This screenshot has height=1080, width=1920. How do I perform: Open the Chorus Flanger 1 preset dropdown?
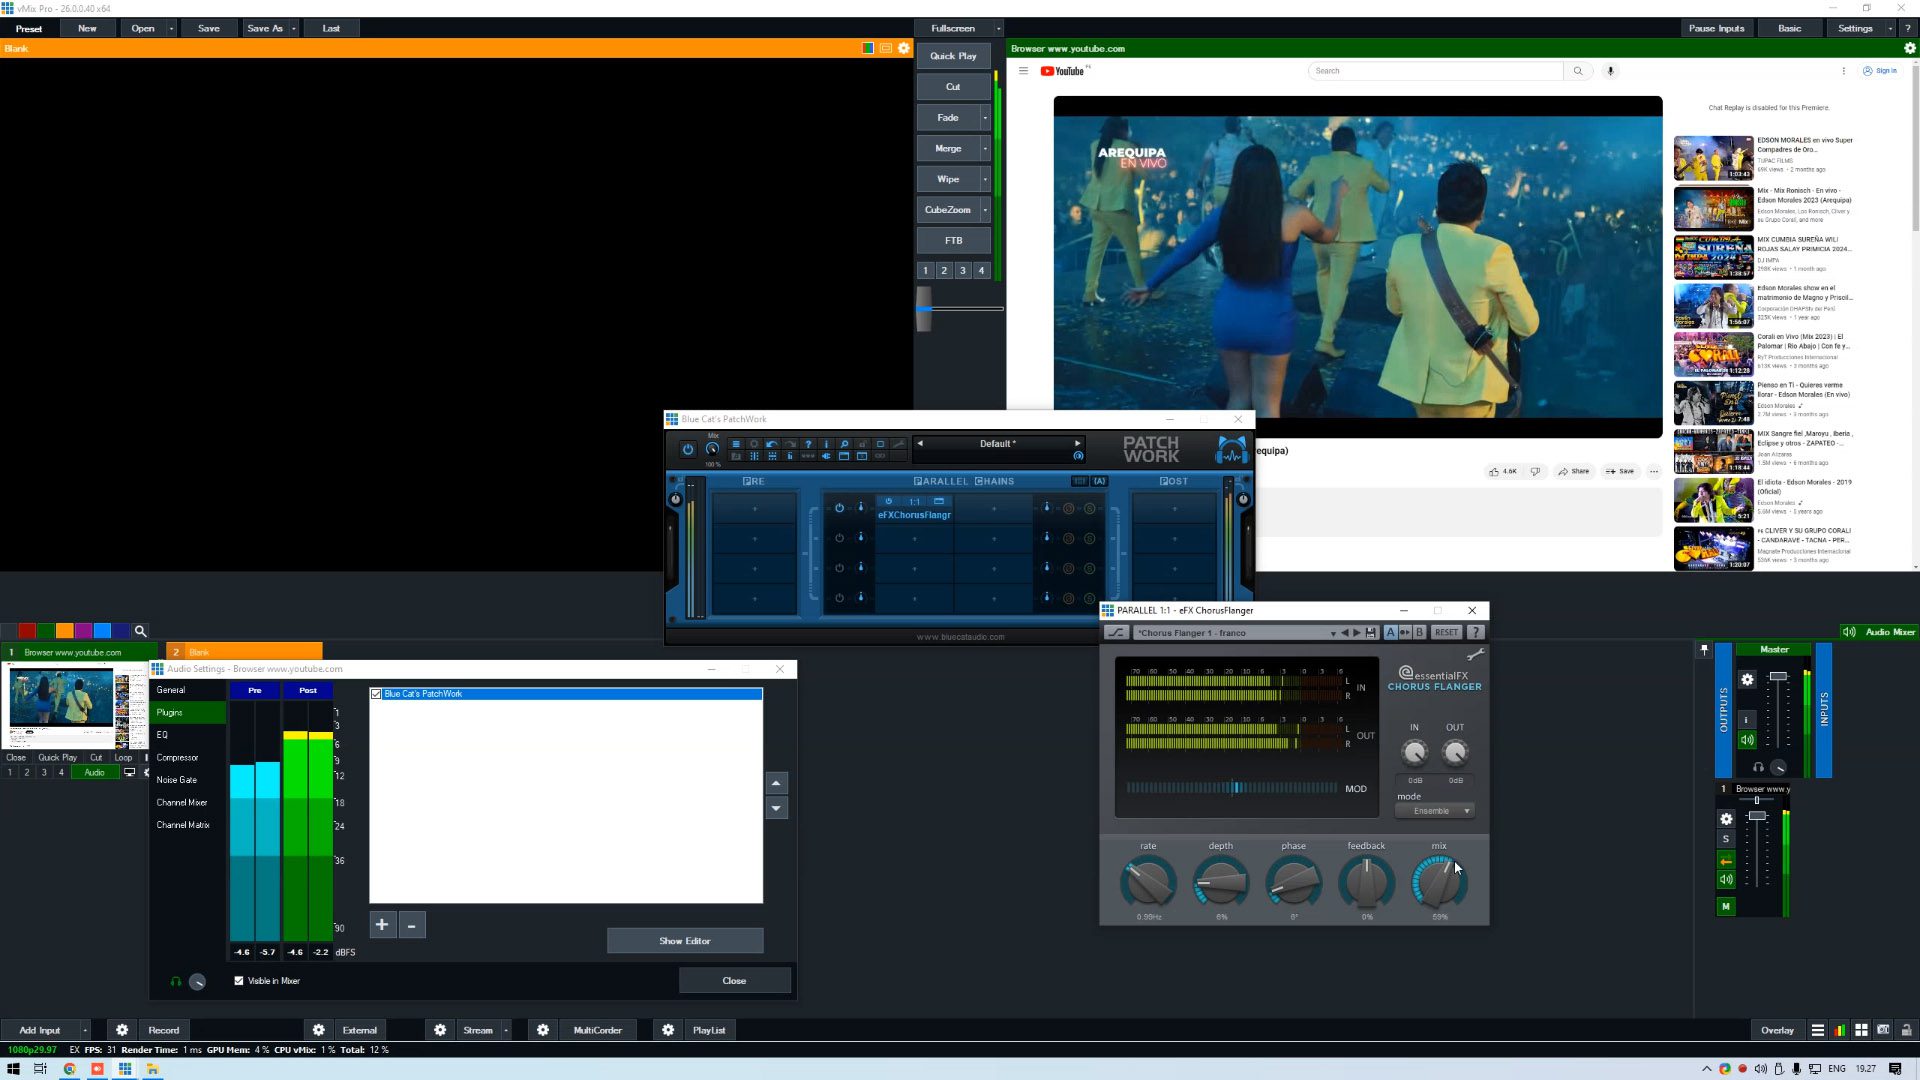1333,632
